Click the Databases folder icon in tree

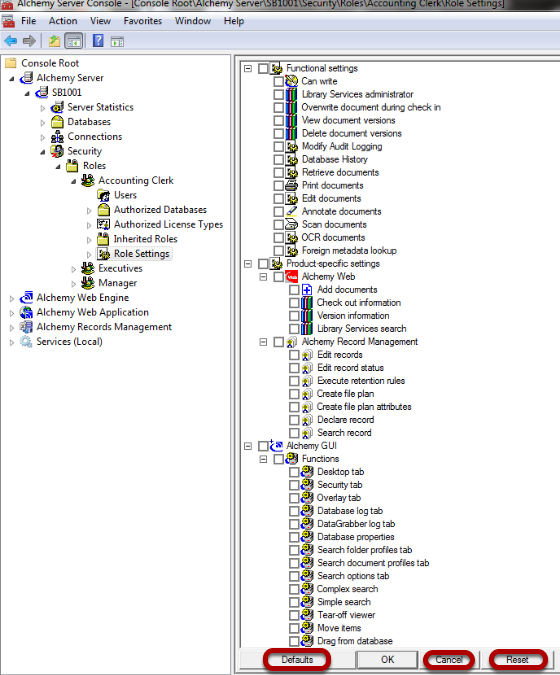pyautogui.click(x=57, y=122)
